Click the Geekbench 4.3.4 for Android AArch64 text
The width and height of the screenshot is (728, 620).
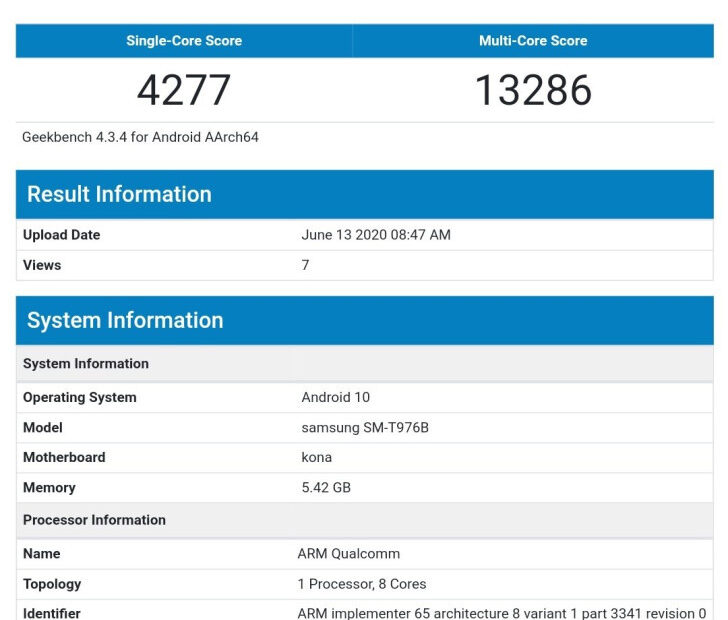[140, 137]
